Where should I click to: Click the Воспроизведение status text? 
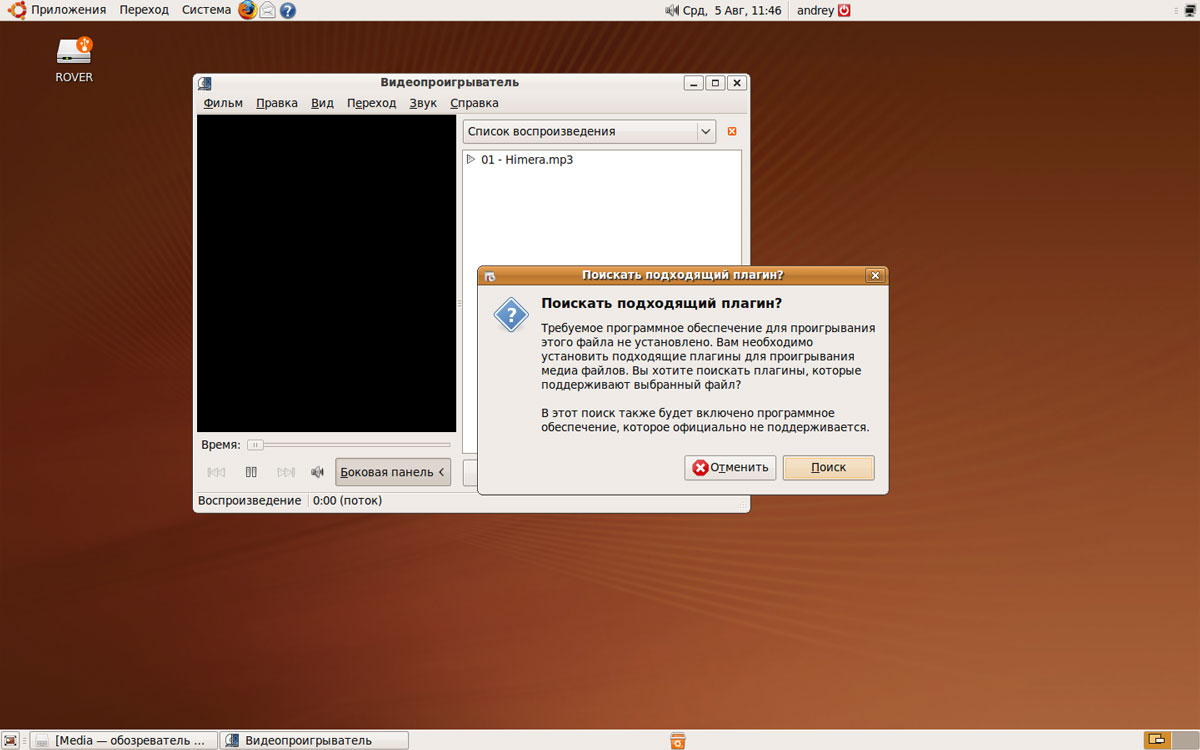pos(249,500)
